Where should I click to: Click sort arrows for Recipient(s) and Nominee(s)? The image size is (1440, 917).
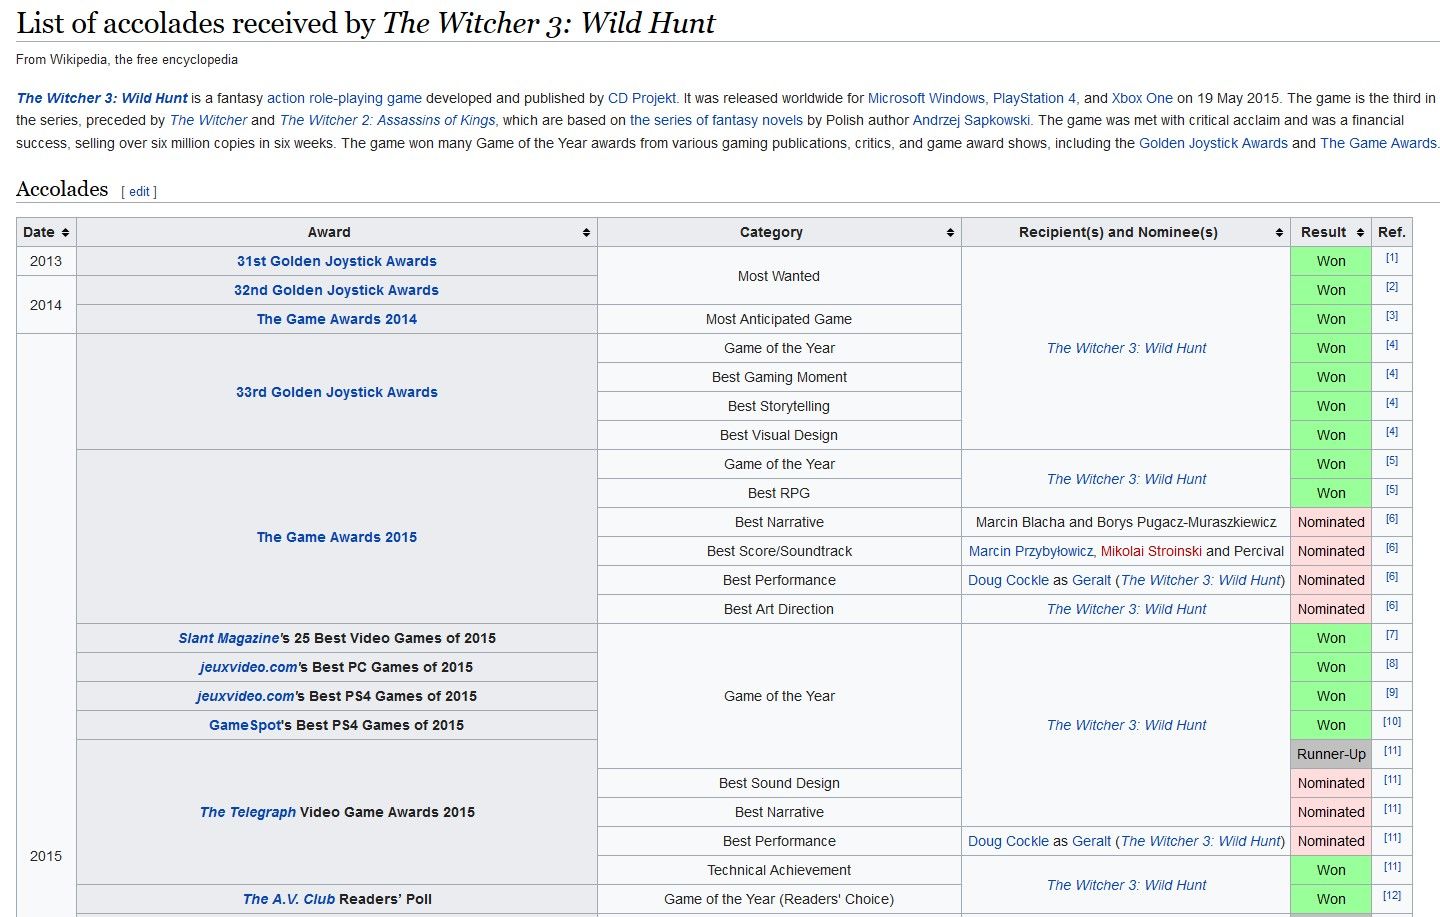tap(1279, 233)
